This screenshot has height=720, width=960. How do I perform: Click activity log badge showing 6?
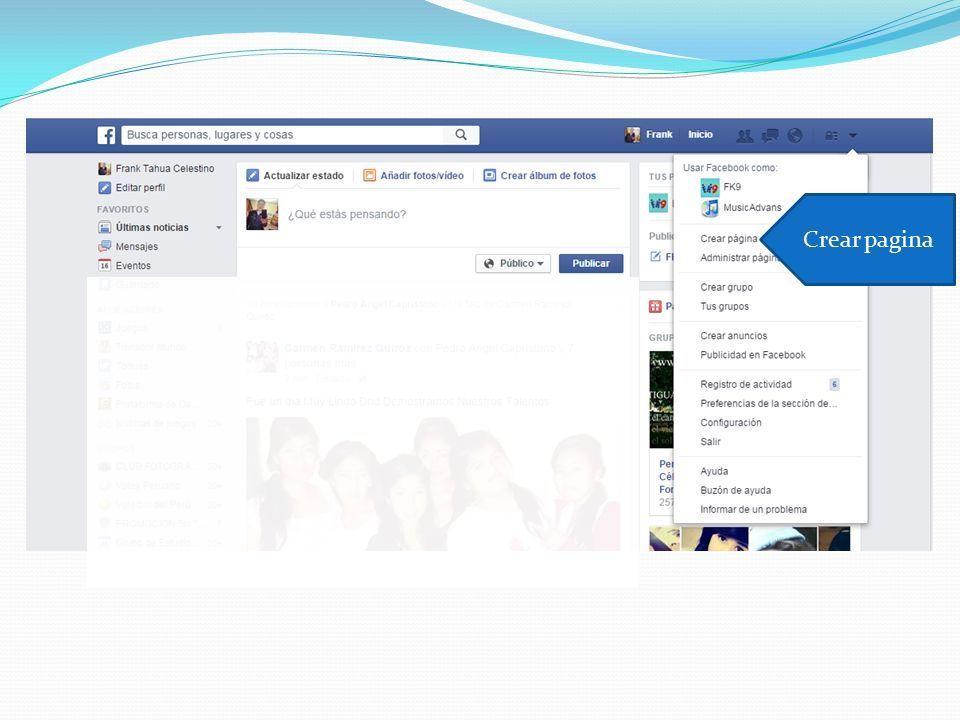[834, 384]
